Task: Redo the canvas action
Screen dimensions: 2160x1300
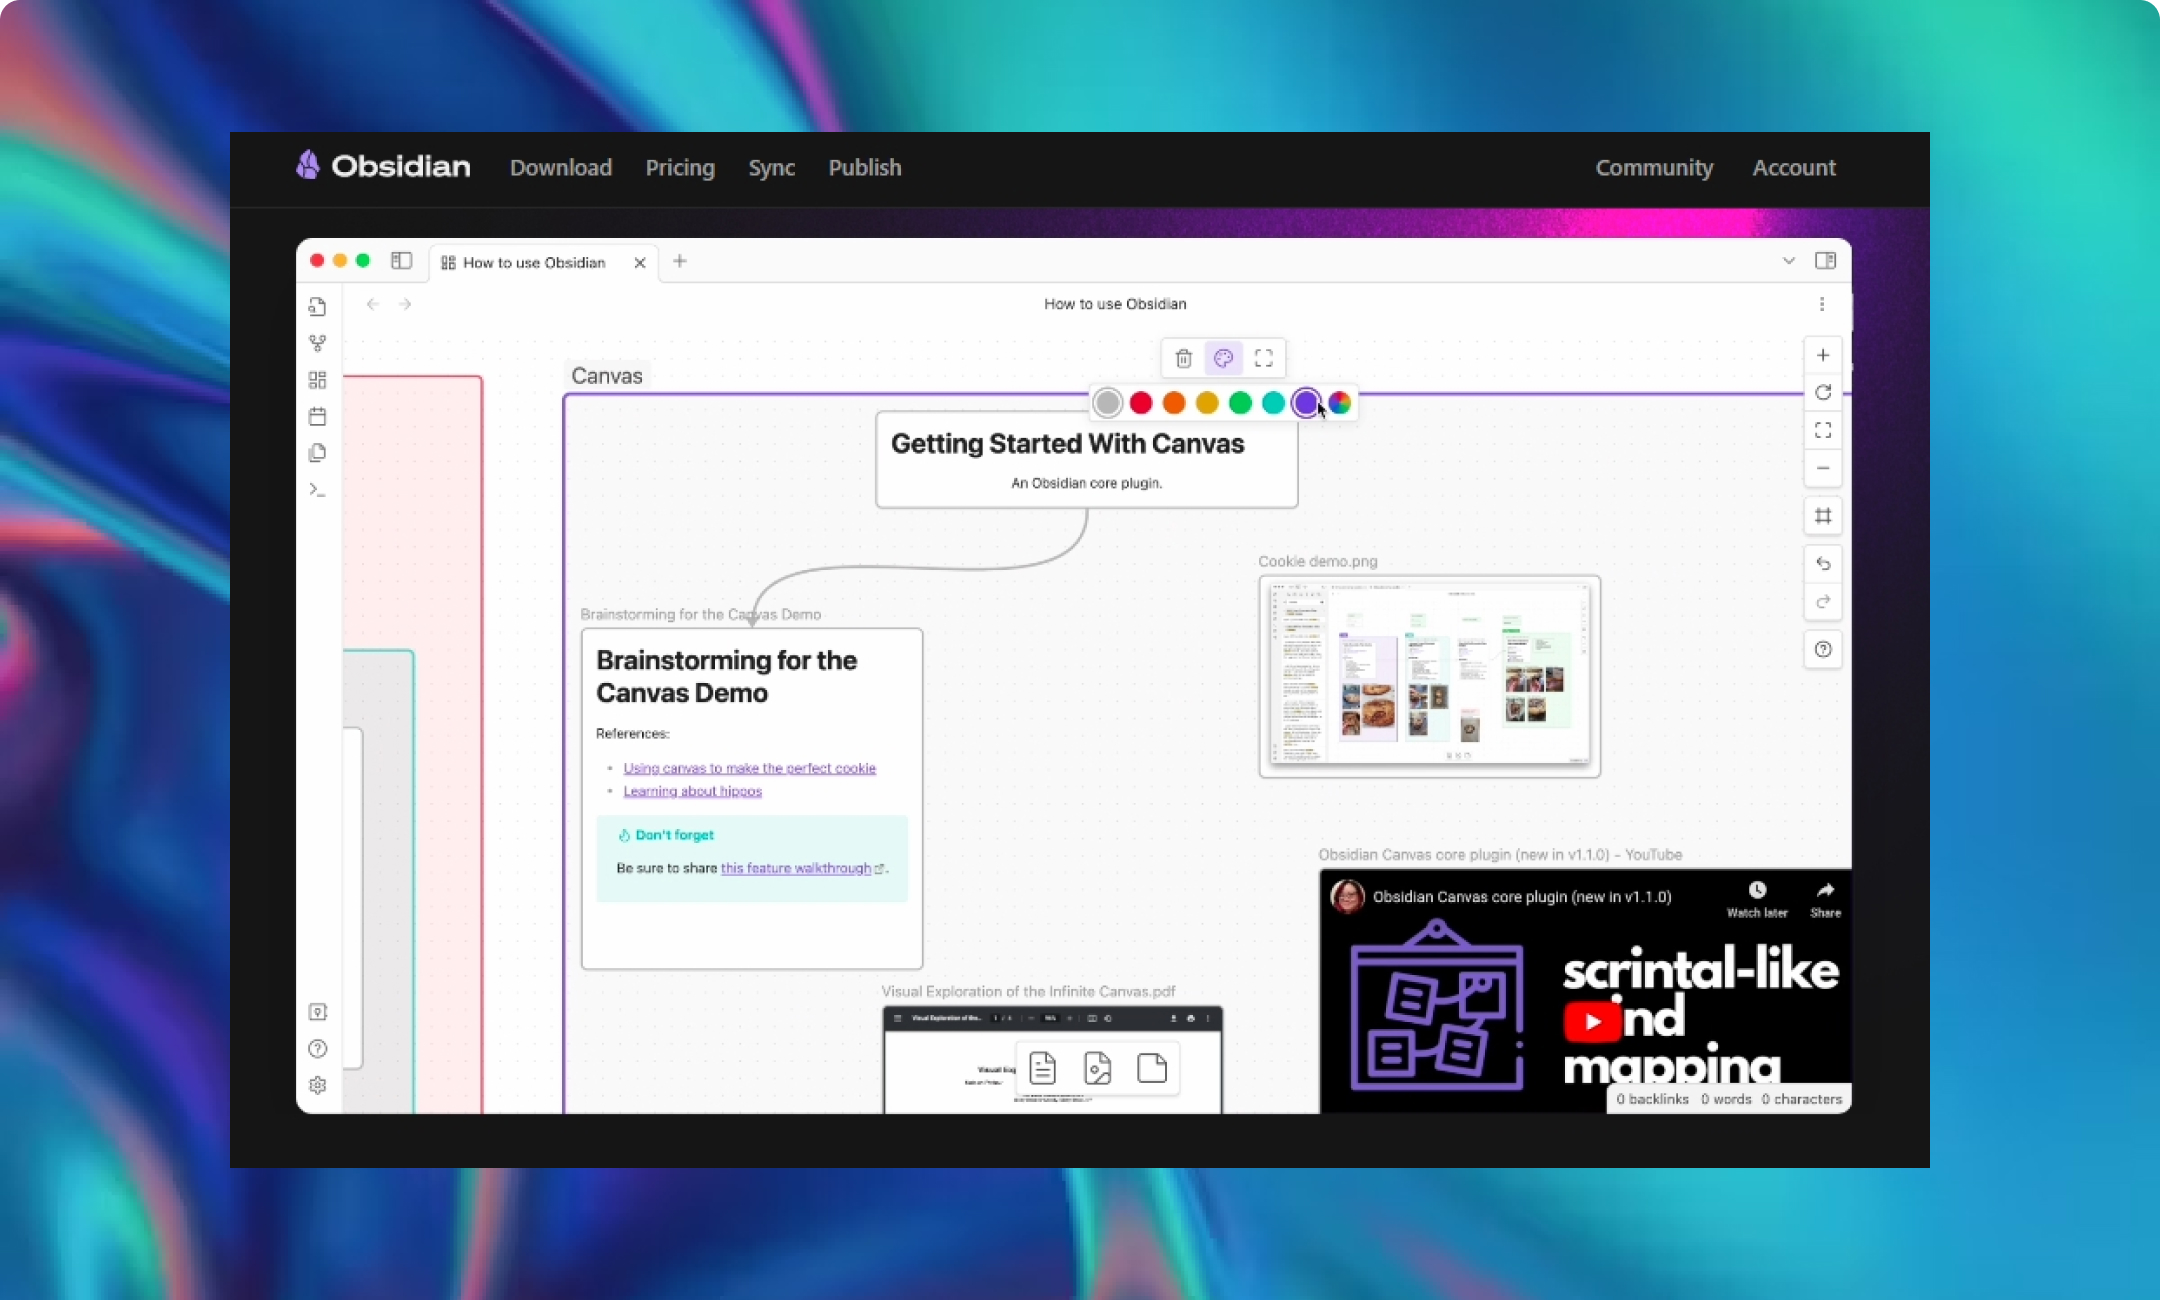Action: [x=1823, y=602]
